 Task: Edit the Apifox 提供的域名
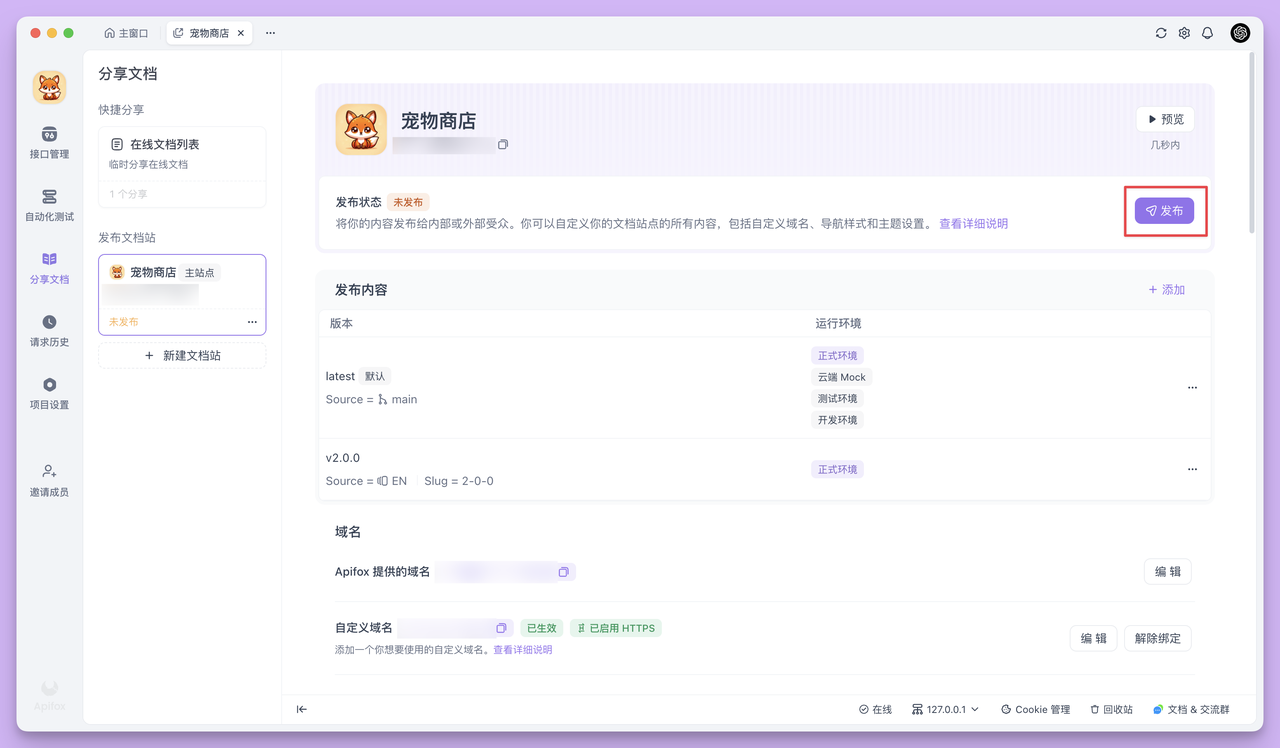click(1168, 572)
